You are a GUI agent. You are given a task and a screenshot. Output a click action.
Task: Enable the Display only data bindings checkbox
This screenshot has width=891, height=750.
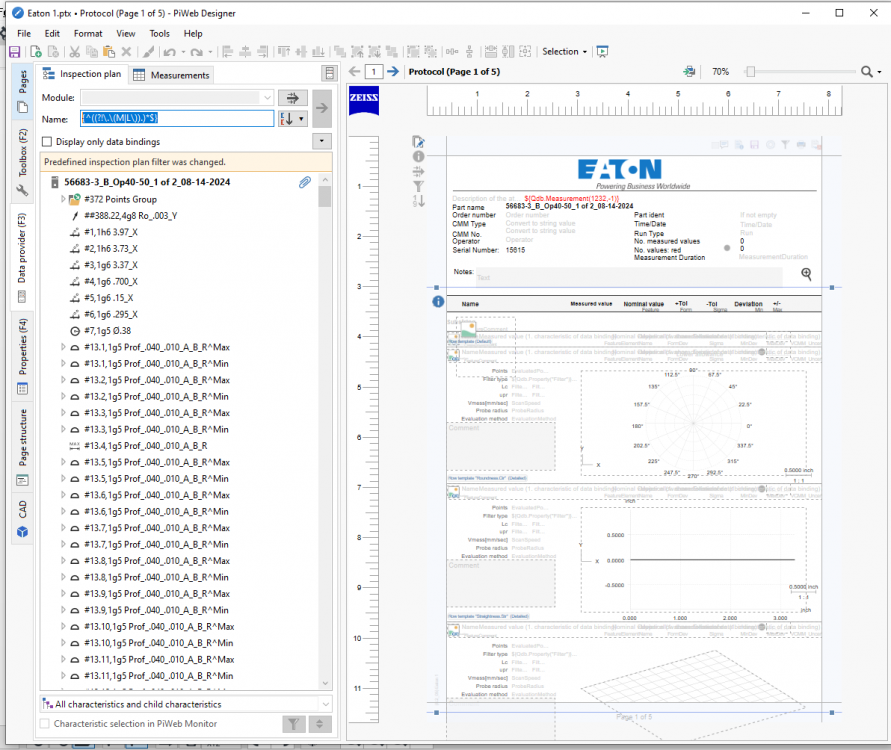[46, 140]
